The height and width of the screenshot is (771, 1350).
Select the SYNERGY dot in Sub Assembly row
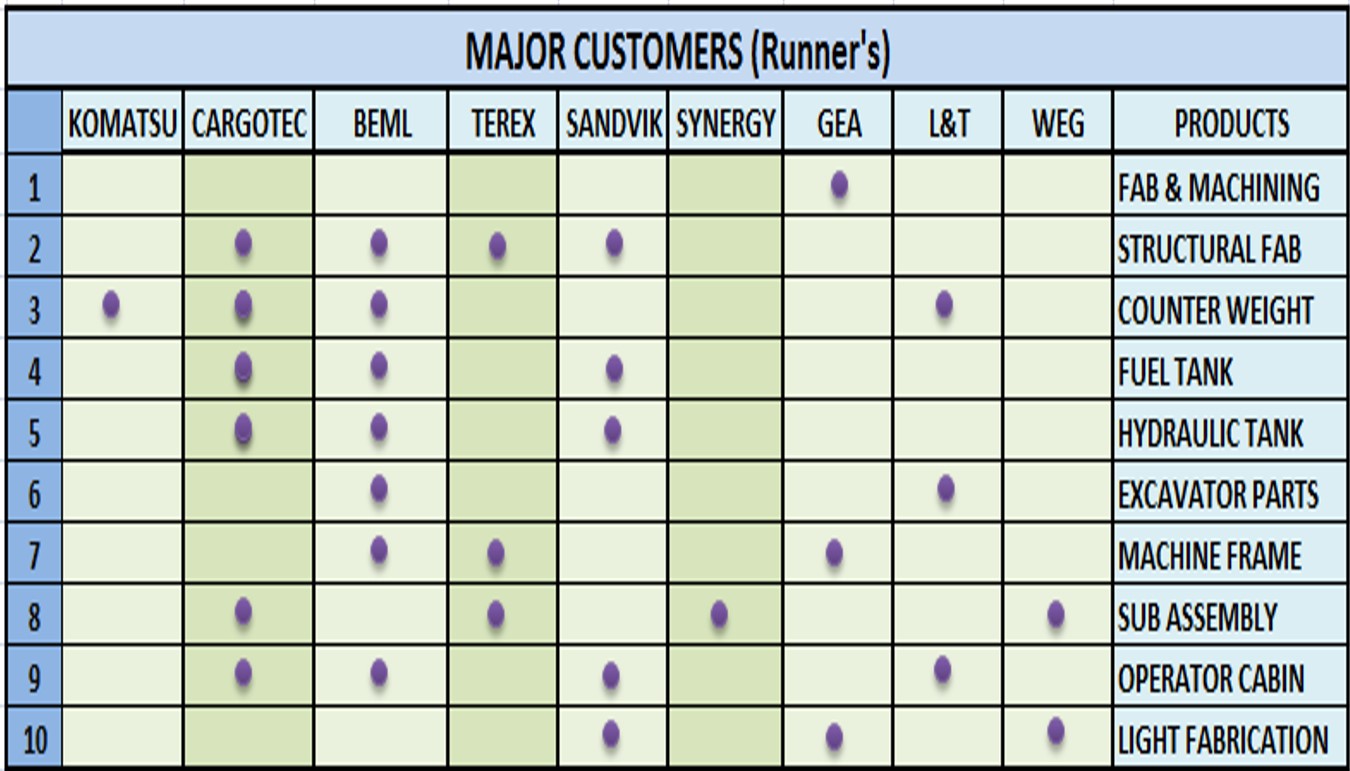pos(719,615)
